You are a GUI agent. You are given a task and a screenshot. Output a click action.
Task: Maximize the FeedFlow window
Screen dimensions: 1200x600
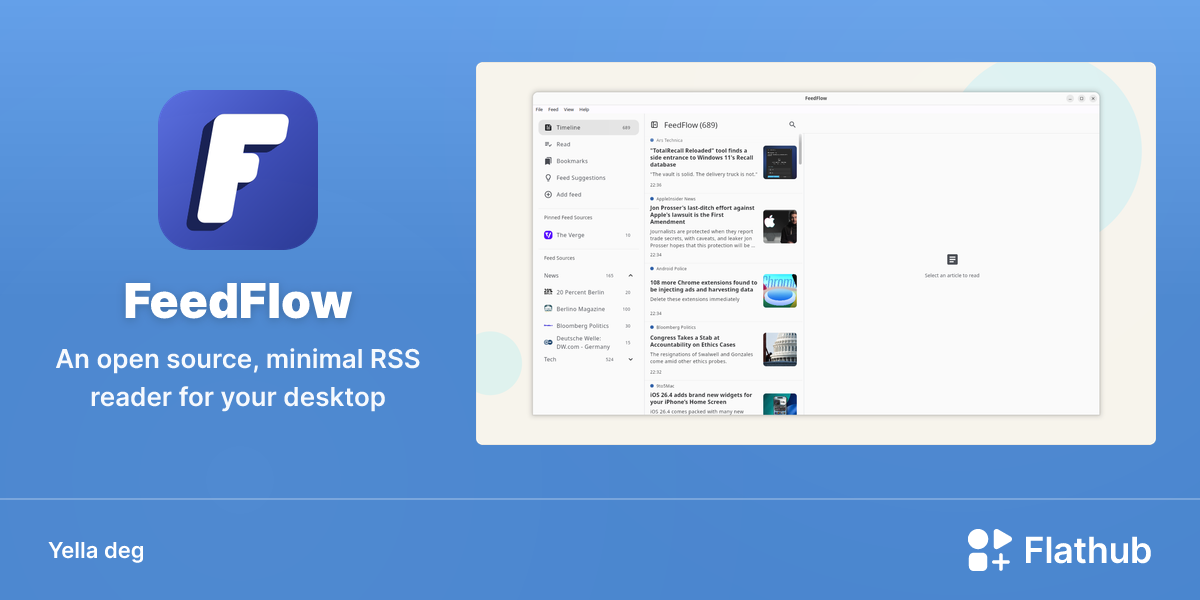pos(1081,98)
